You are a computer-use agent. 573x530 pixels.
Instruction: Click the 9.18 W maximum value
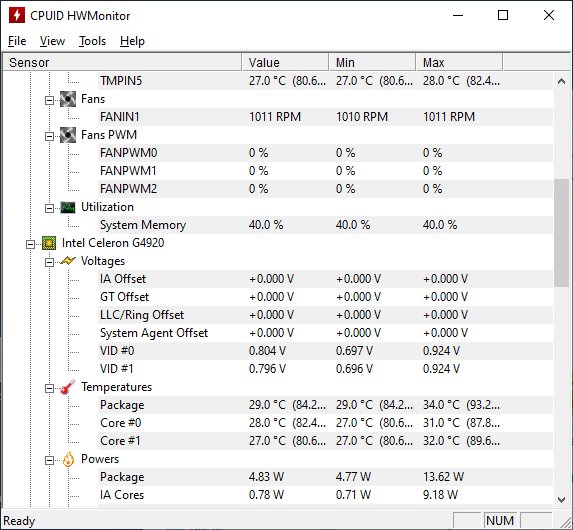tap(440, 495)
